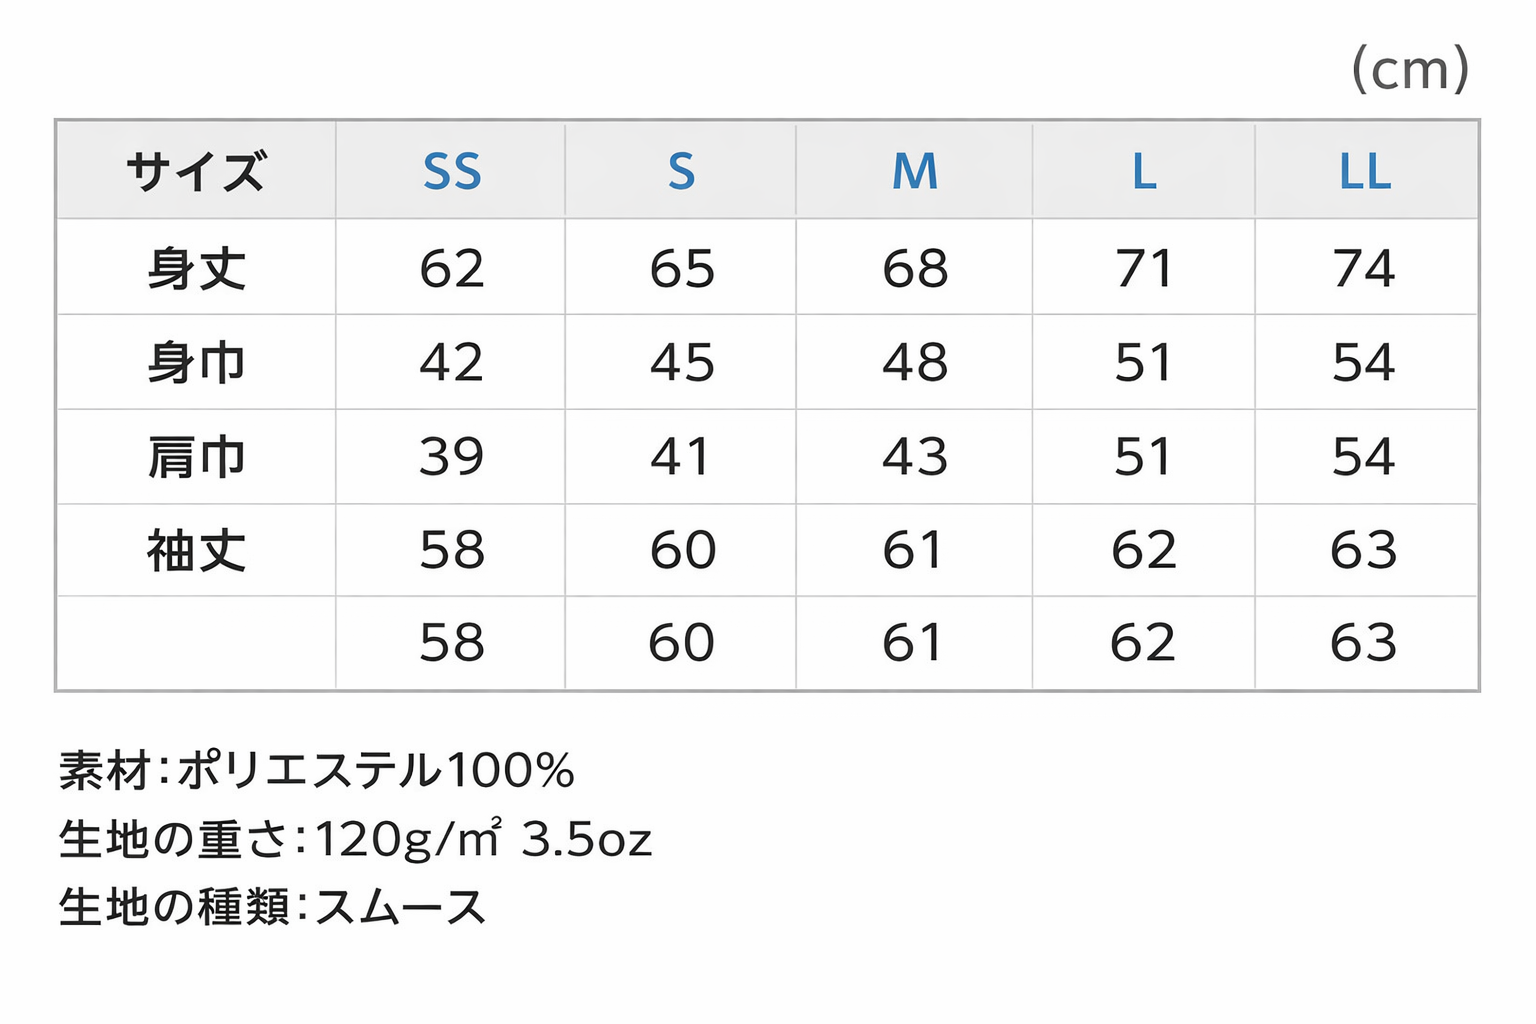This screenshot has width=1536, height=1024.
Task: Select the 肩巾 value 41 for S
Action: click(681, 457)
